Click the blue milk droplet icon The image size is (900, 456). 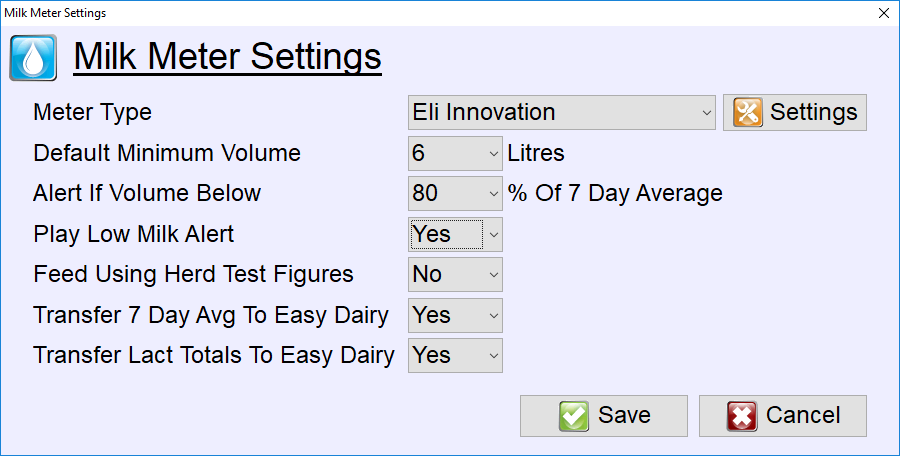coord(33,57)
